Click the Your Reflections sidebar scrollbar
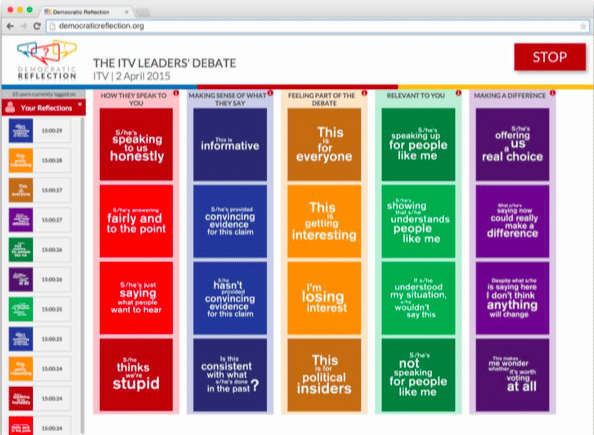 tap(82, 275)
